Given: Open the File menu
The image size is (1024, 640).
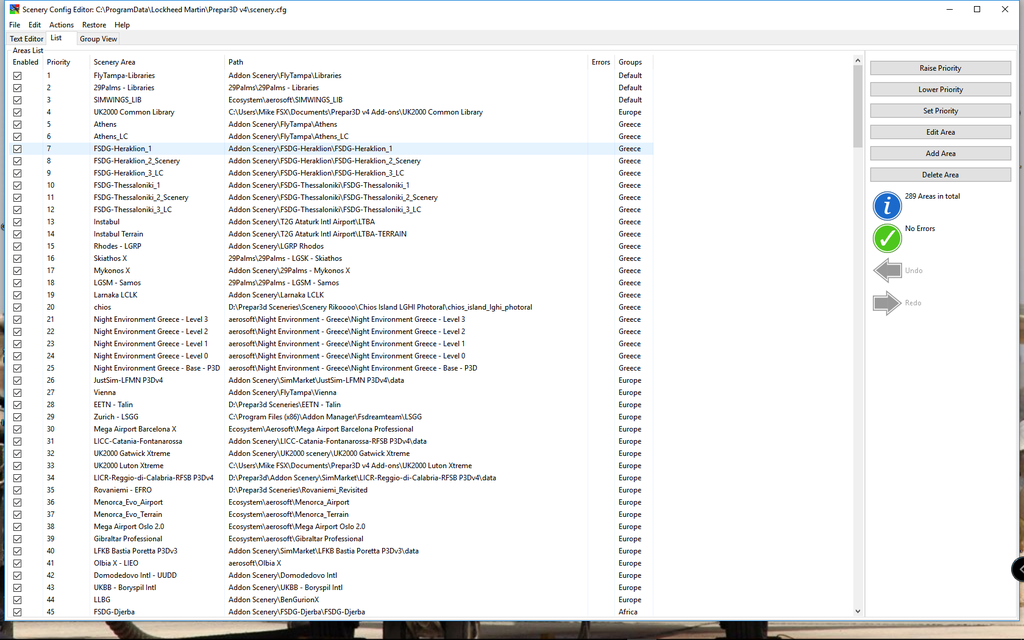Looking at the screenshot, I should point(14,25).
